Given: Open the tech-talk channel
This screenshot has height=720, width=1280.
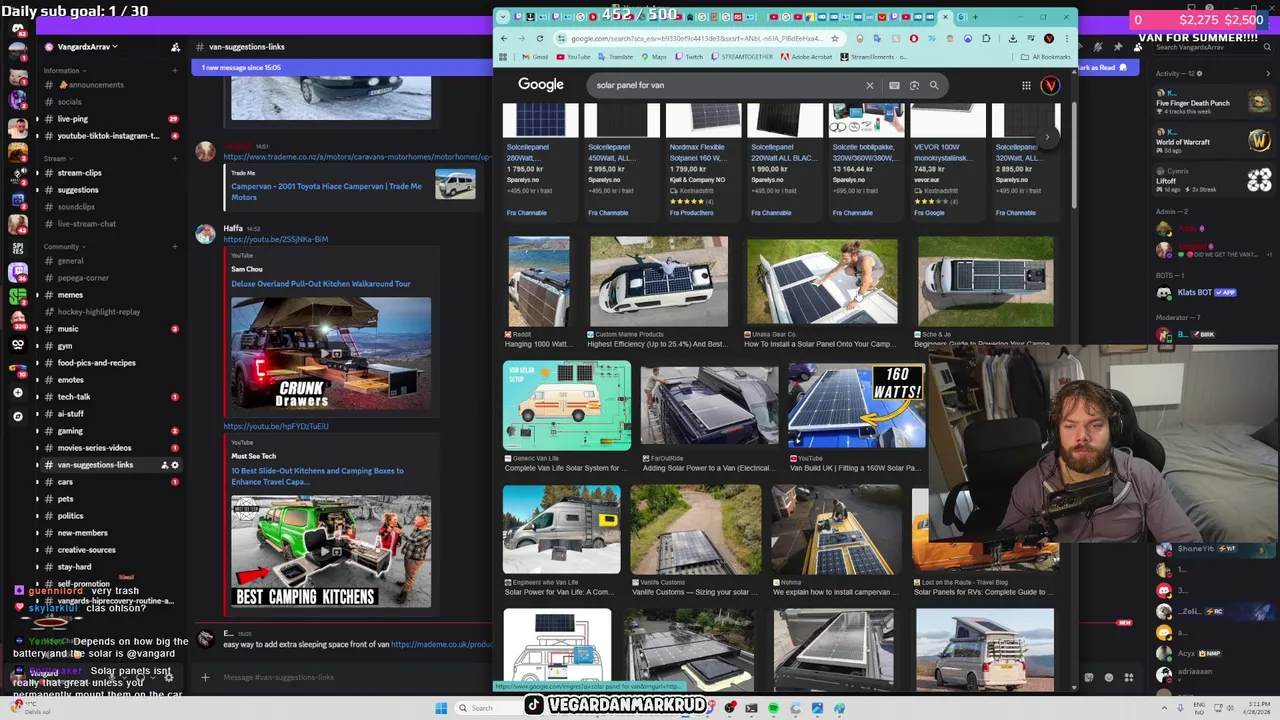Looking at the screenshot, I should point(110,397).
